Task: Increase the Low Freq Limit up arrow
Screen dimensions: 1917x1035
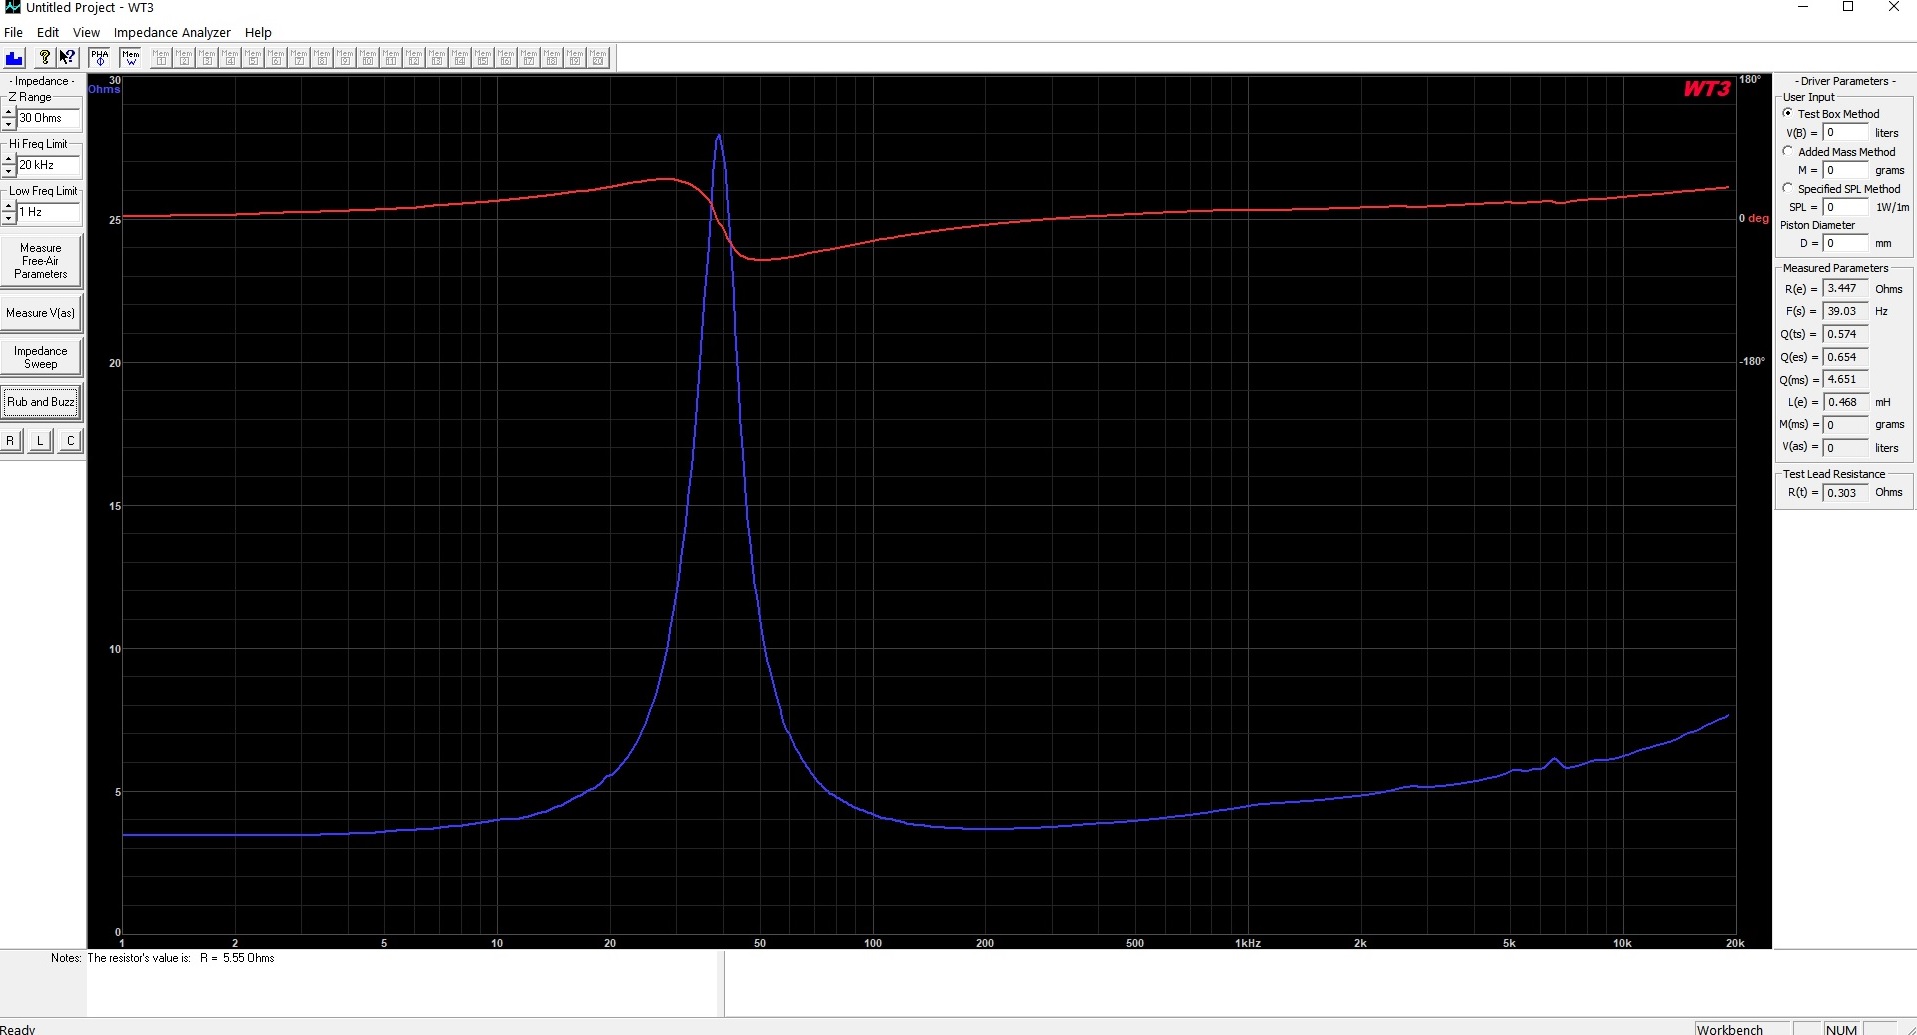Action: (x=9, y=207)
